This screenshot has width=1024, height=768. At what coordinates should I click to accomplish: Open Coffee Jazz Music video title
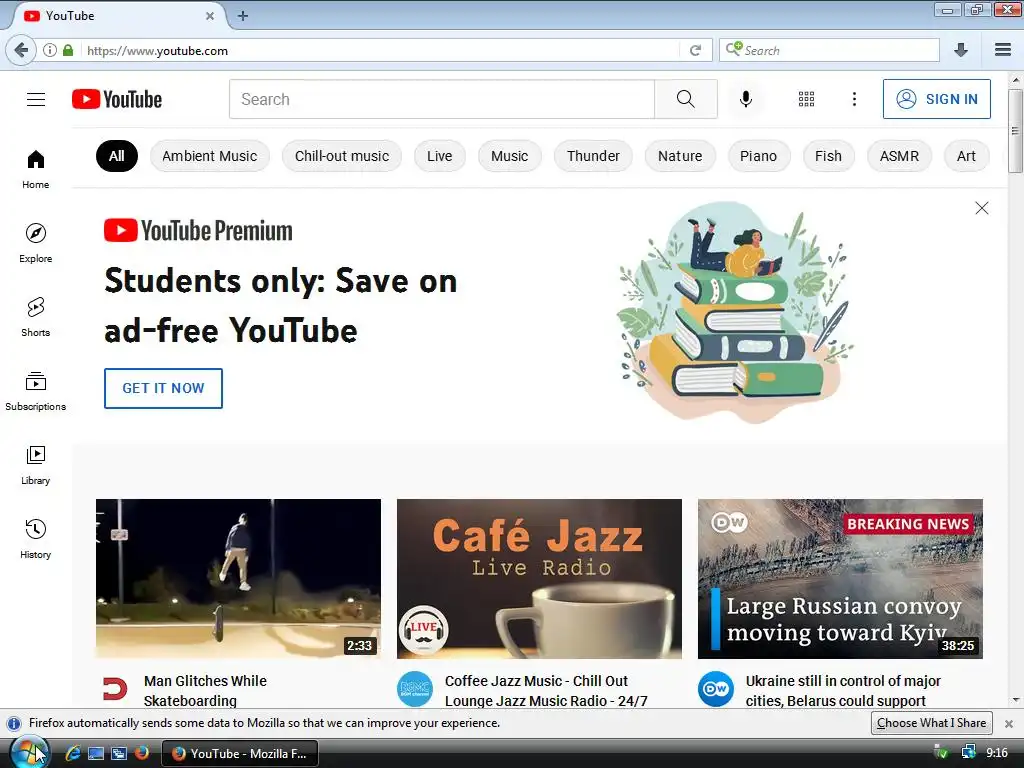click(x=546, y=690)
